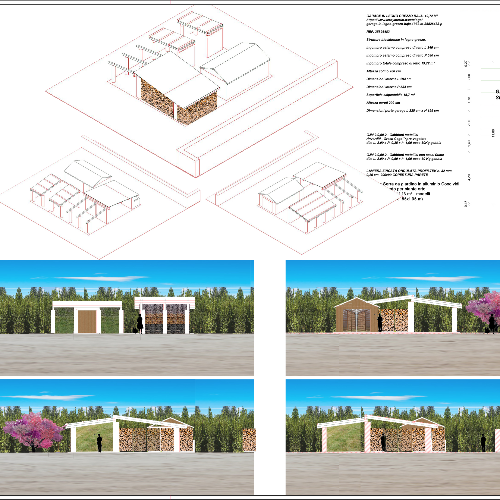
Task: Click the long retaining wall in main axonometric
Action: [260, 117]
